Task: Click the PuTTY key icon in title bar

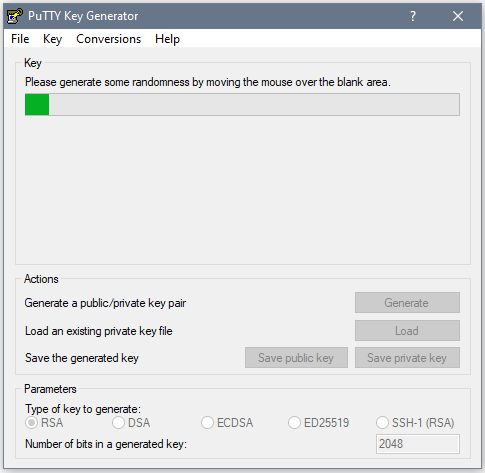Action: coord(15,16)
